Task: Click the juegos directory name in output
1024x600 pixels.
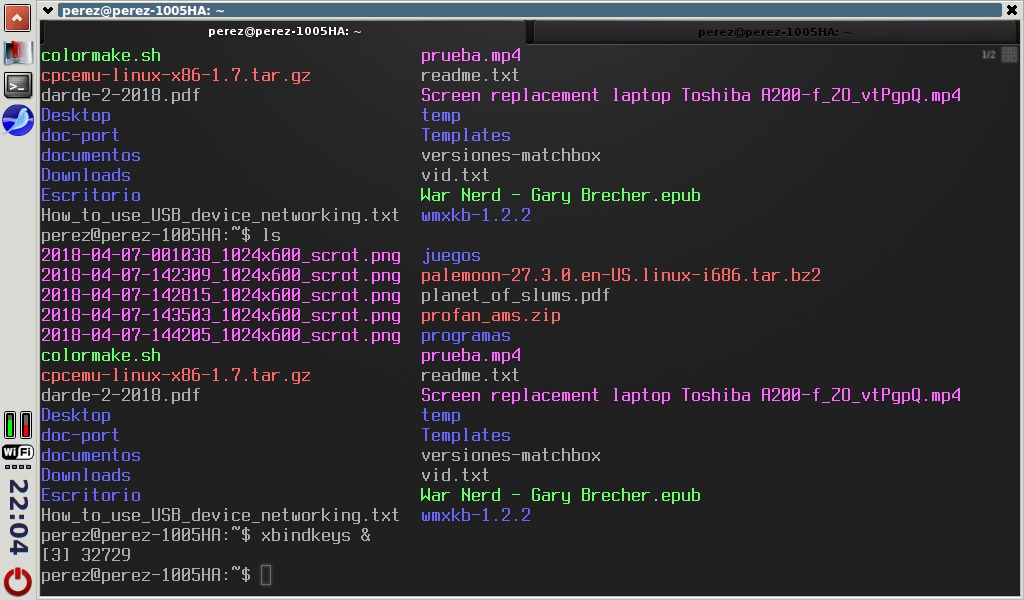Action: pos(450,256)
